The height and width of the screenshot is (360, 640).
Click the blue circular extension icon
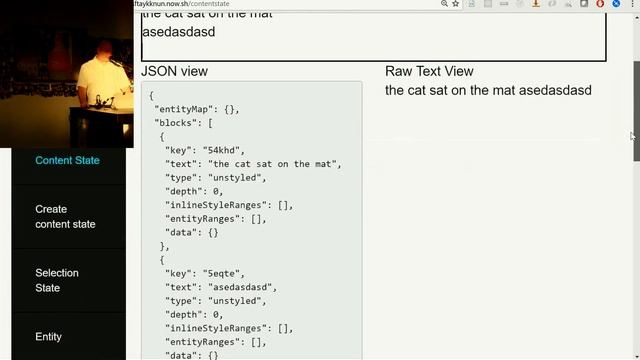pos(616,4)
